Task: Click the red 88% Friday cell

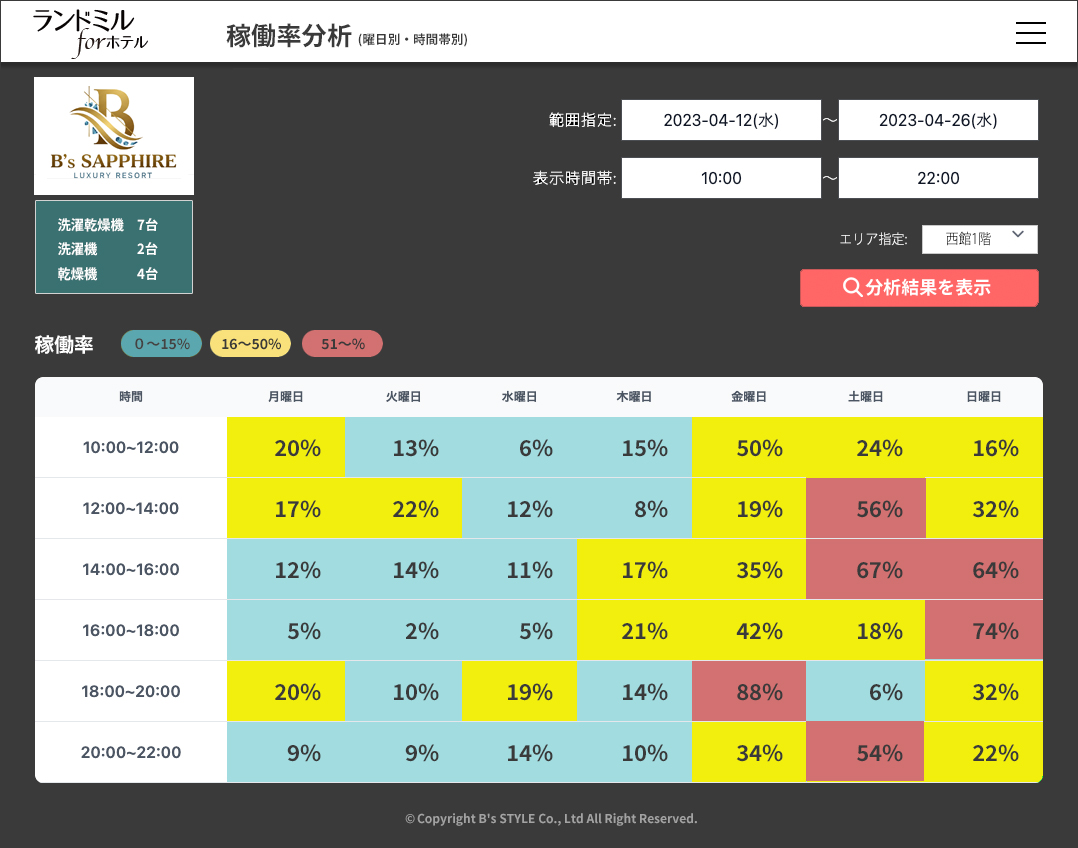Action: tap(749, 691)
